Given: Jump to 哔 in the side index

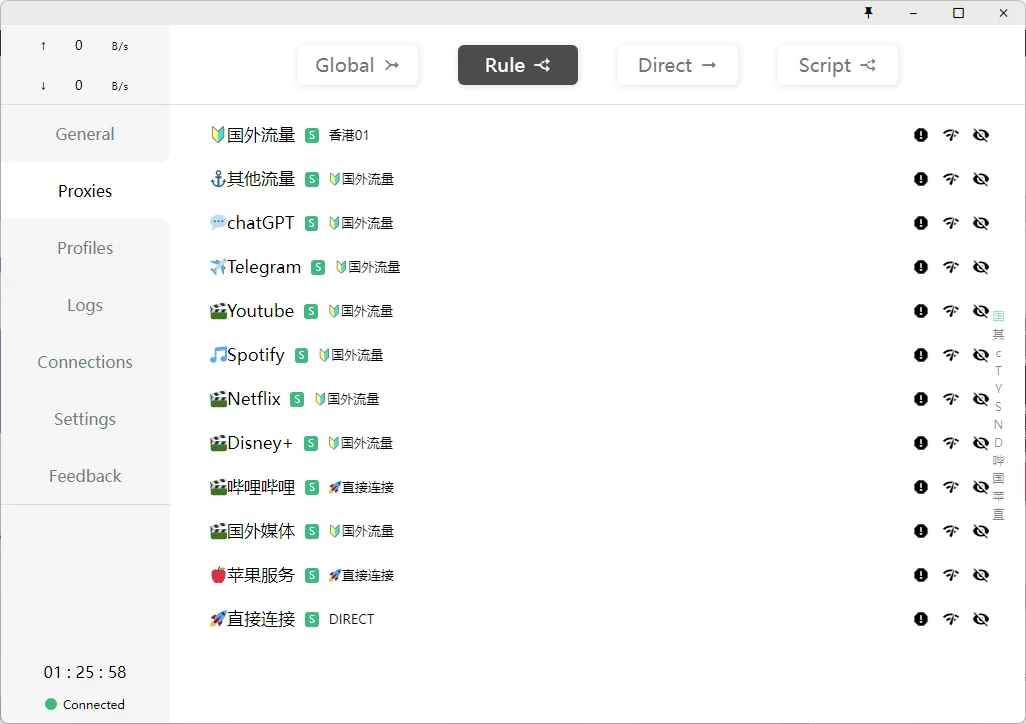Looking at the screenshot, I should point(998,461).
